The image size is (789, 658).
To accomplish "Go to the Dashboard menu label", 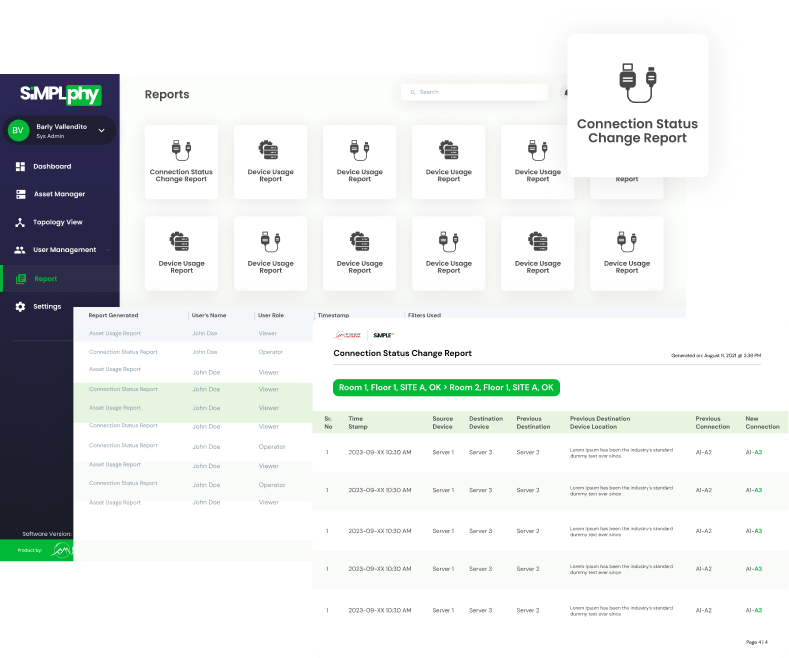I will [x=52, y=167].
